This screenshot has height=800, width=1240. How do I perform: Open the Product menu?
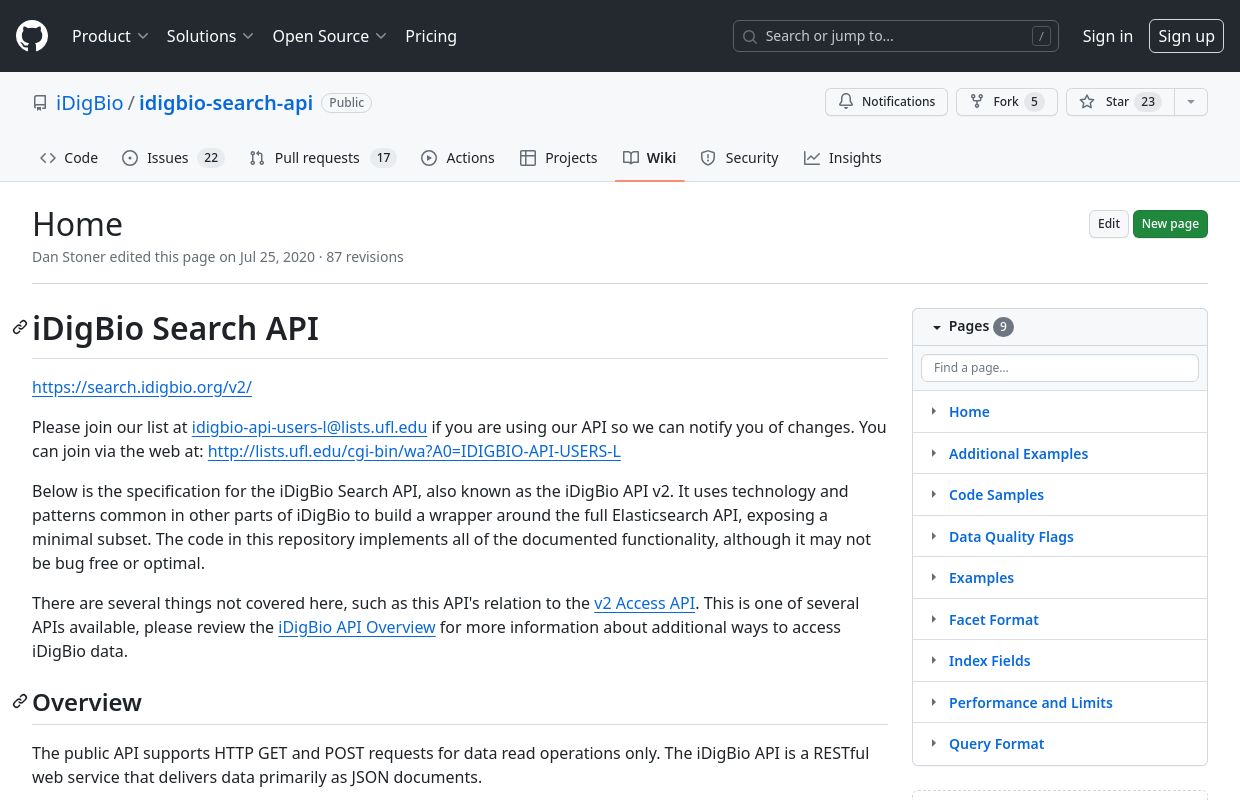[110, 36]
